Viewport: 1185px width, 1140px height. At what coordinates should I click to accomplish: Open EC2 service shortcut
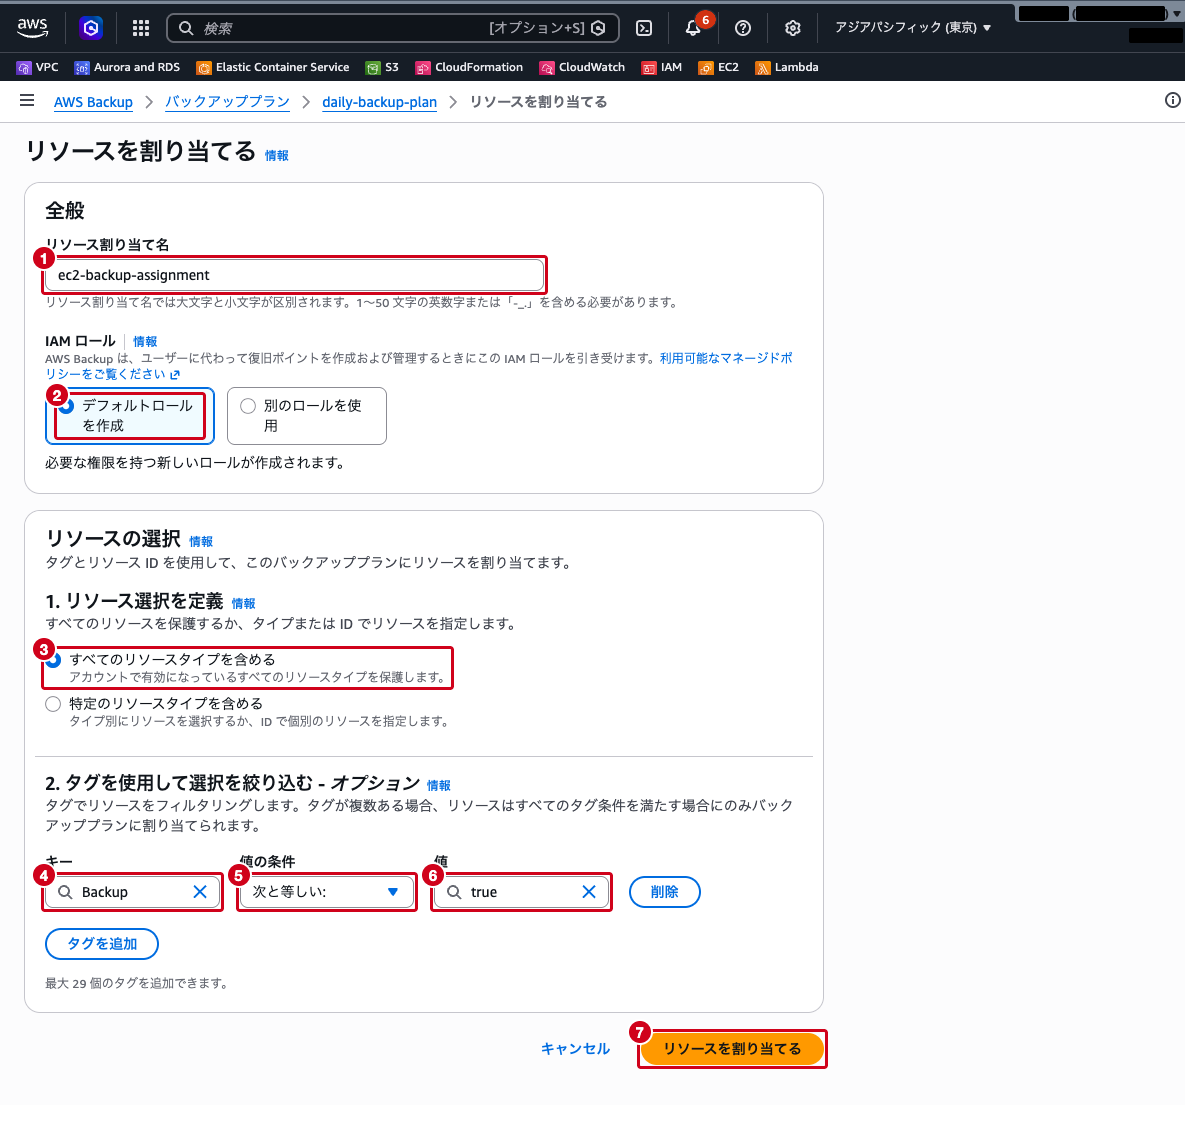click(x=719, y=67)
